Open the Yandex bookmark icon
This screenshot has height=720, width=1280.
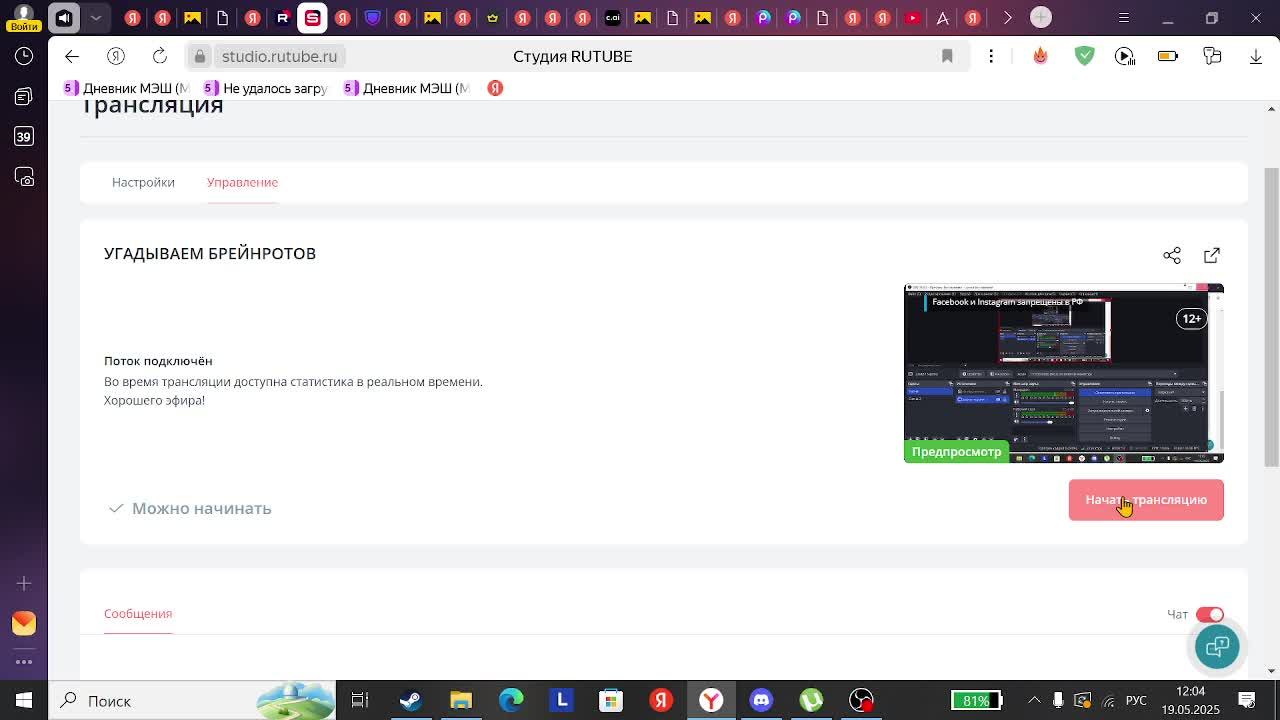495,88
